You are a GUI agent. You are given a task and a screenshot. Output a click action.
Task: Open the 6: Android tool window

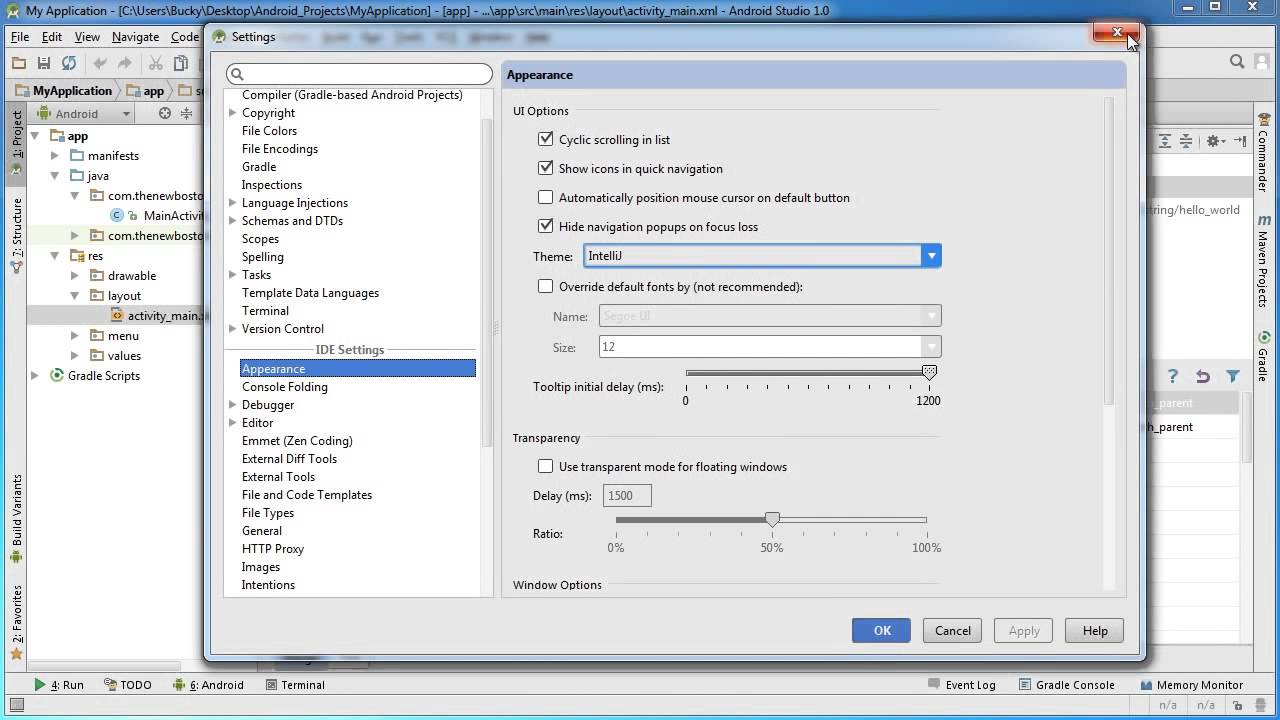208,685
